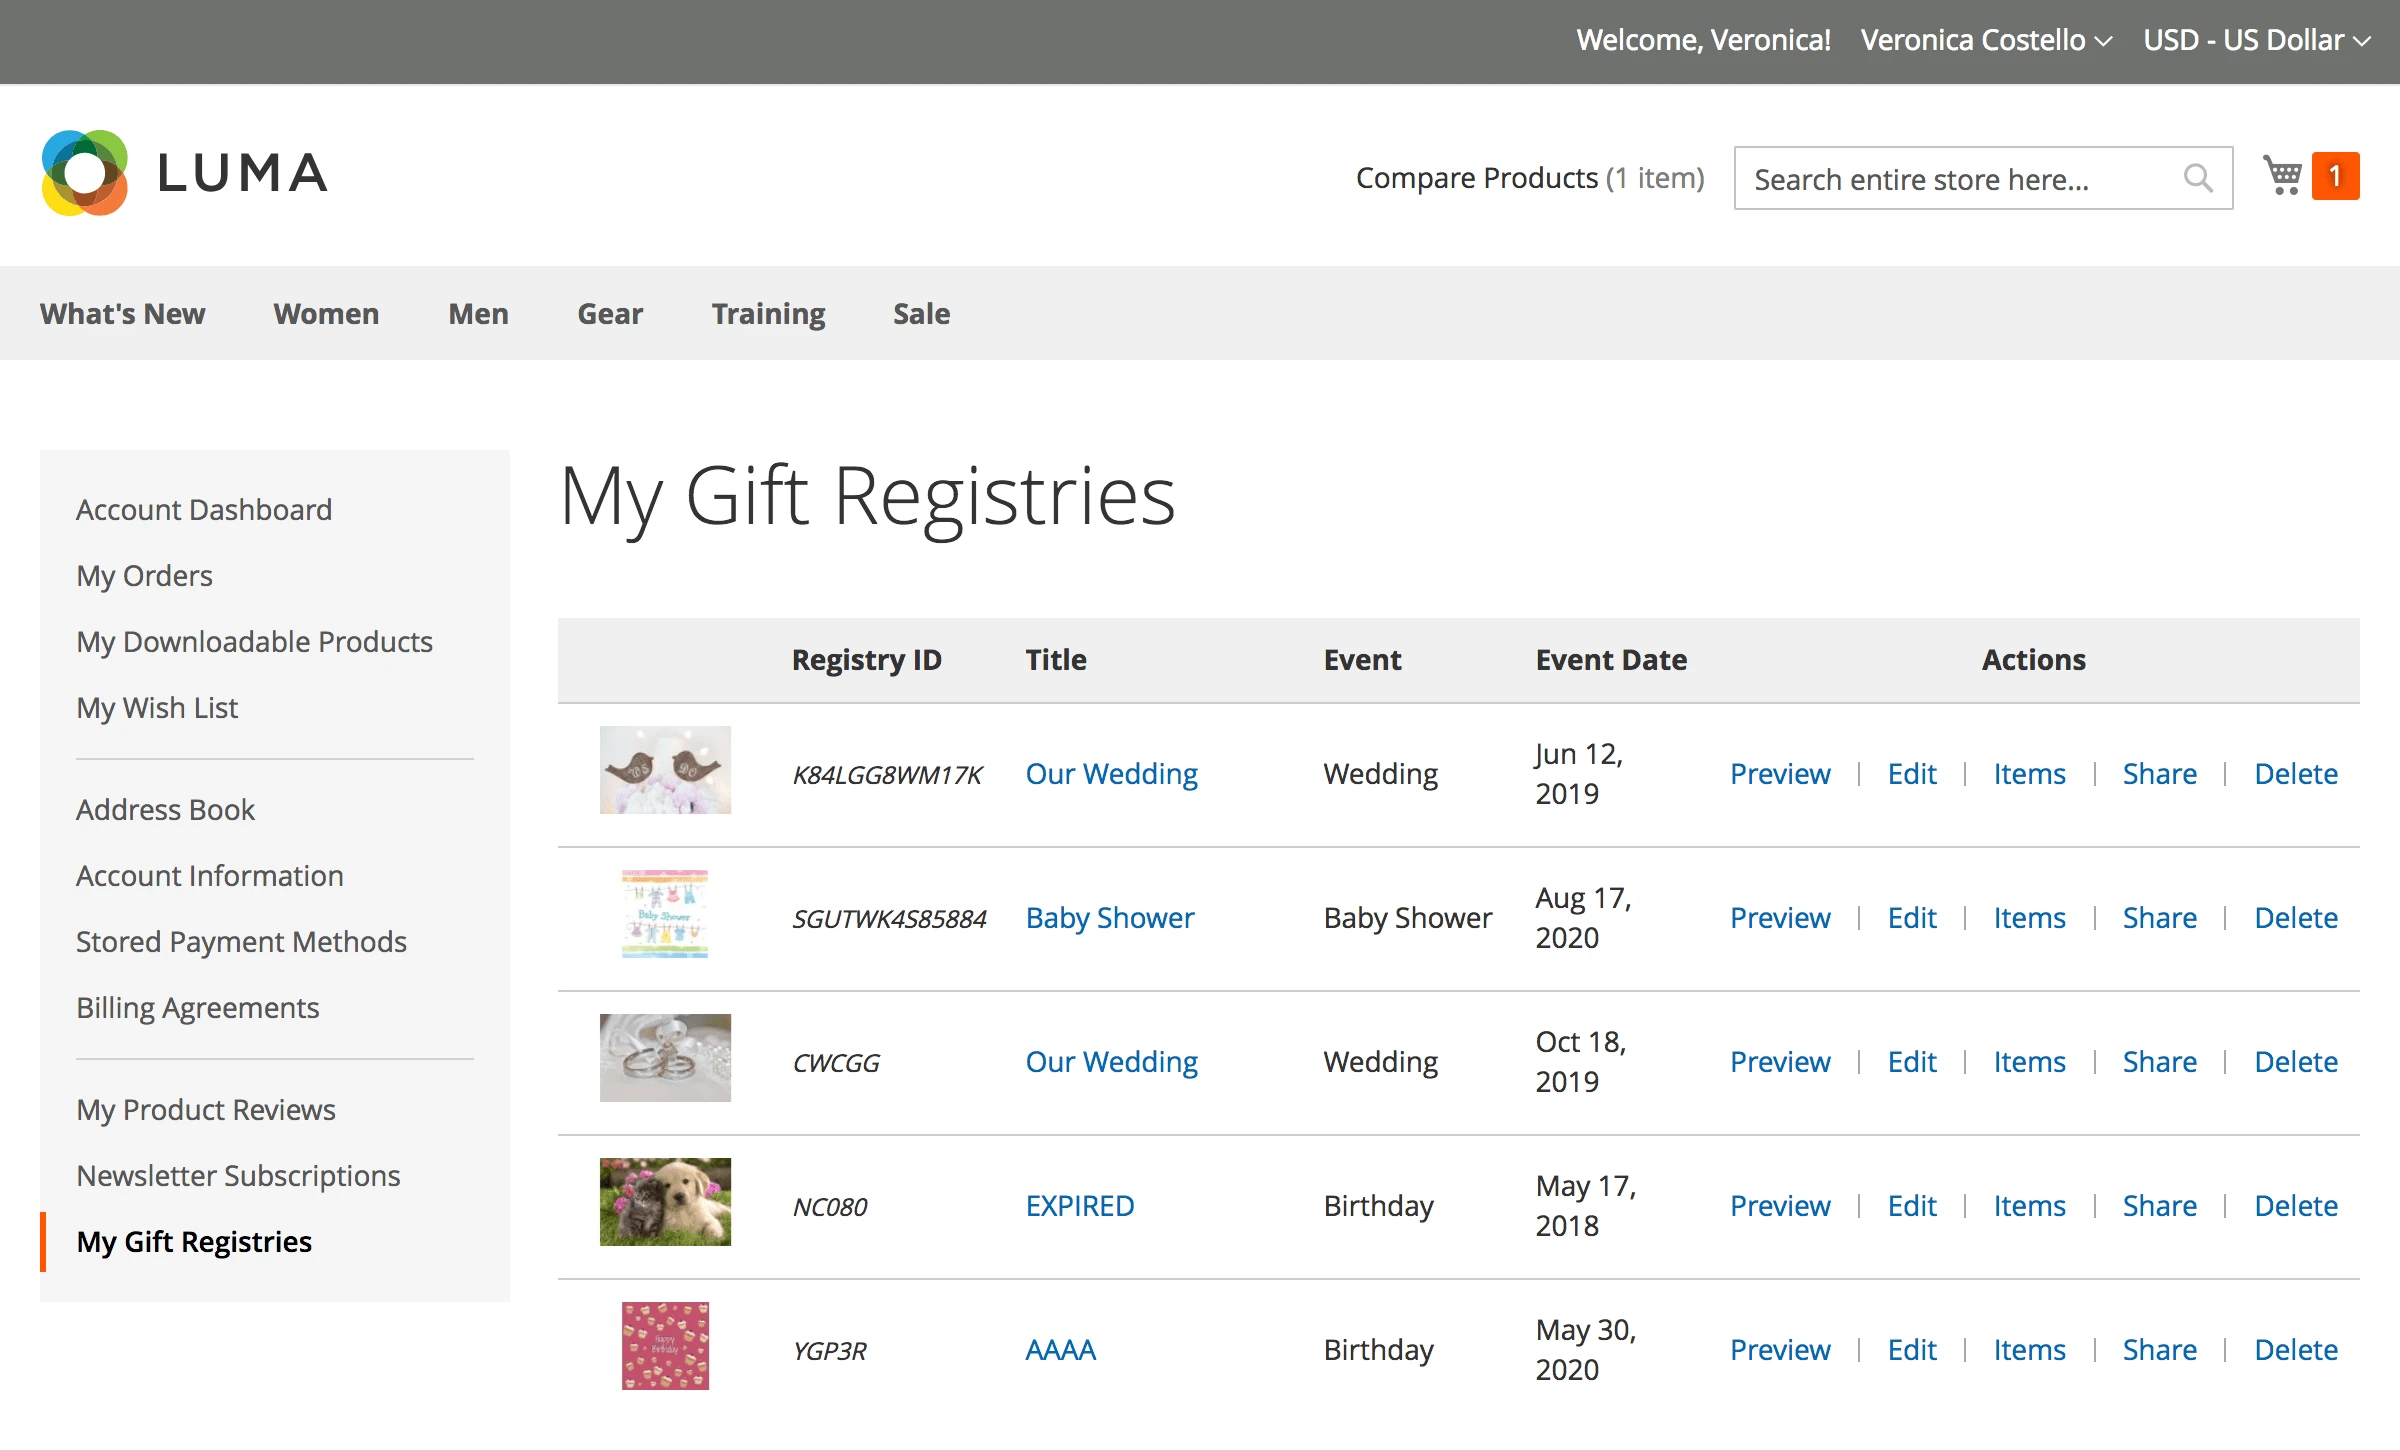Click the cart item count badge
This screenshot has height=1450, width=2400.
[2335, 176]
